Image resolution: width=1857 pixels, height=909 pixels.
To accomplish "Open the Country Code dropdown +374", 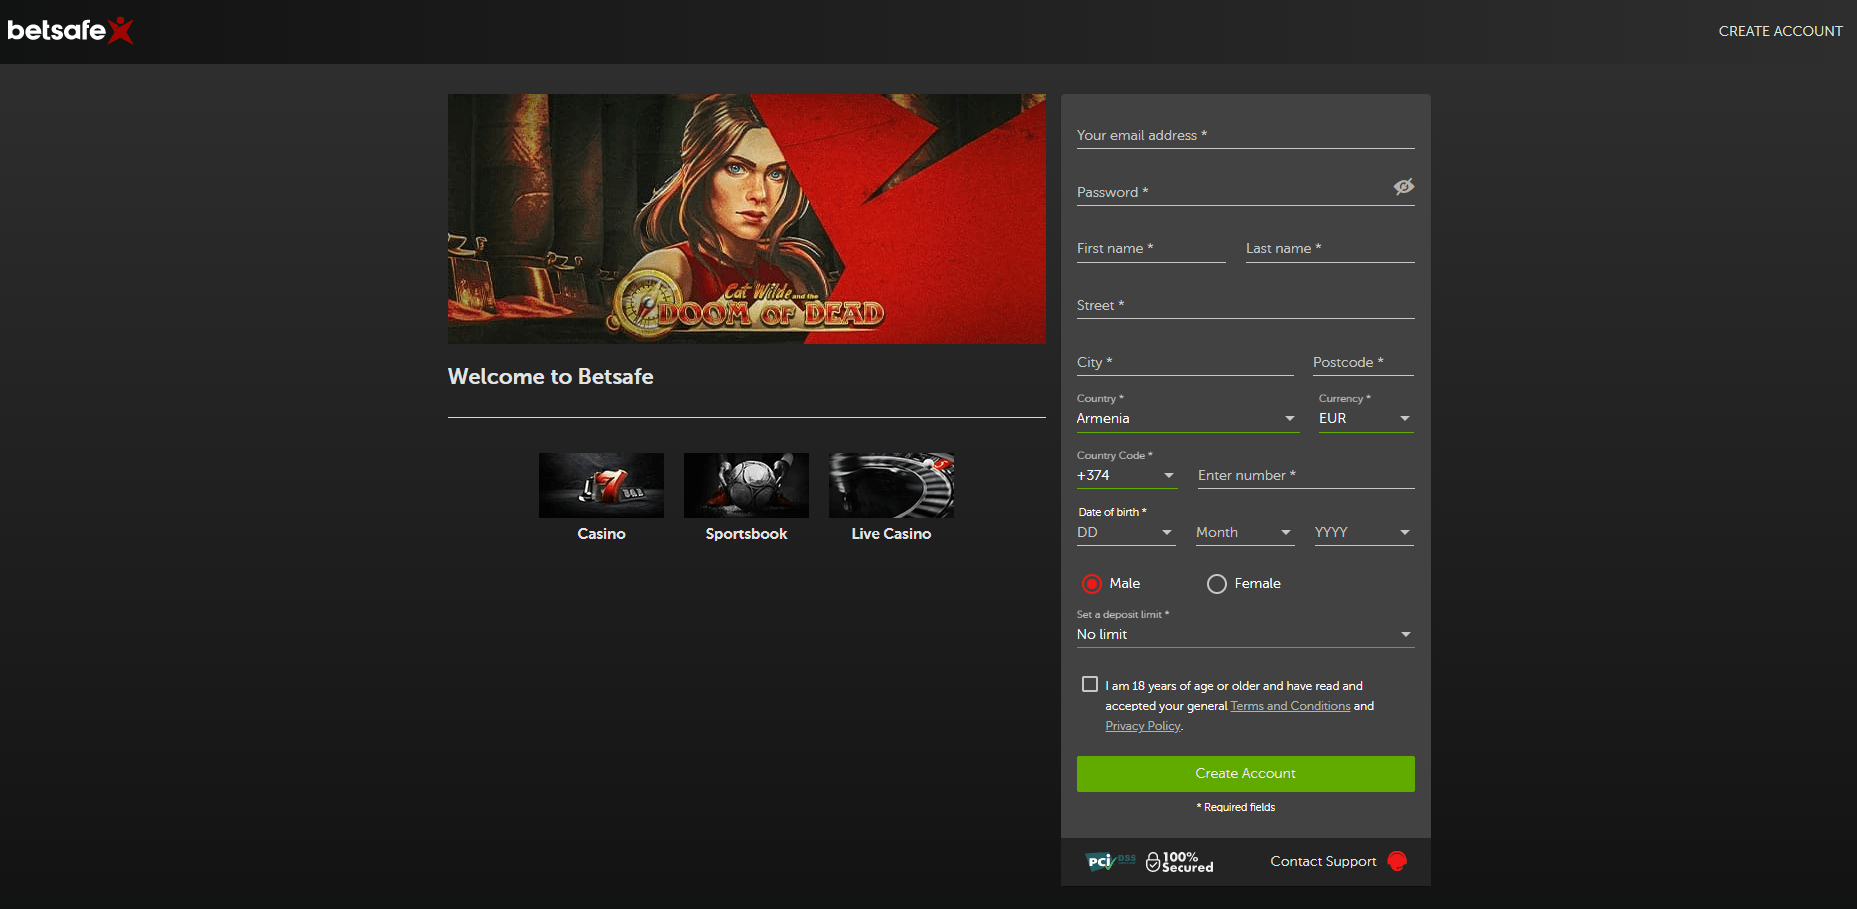I will [x=1127, y=476].
